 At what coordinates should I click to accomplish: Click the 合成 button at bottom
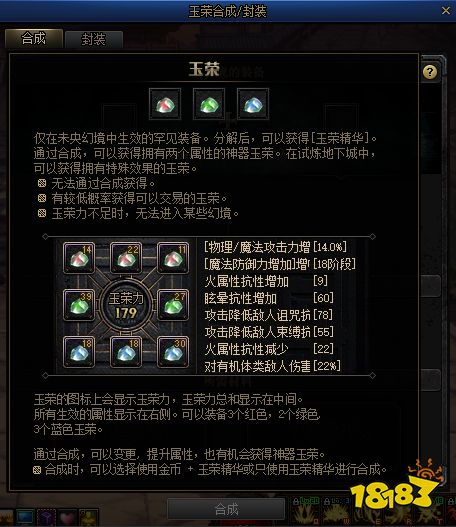pos(226,509)
